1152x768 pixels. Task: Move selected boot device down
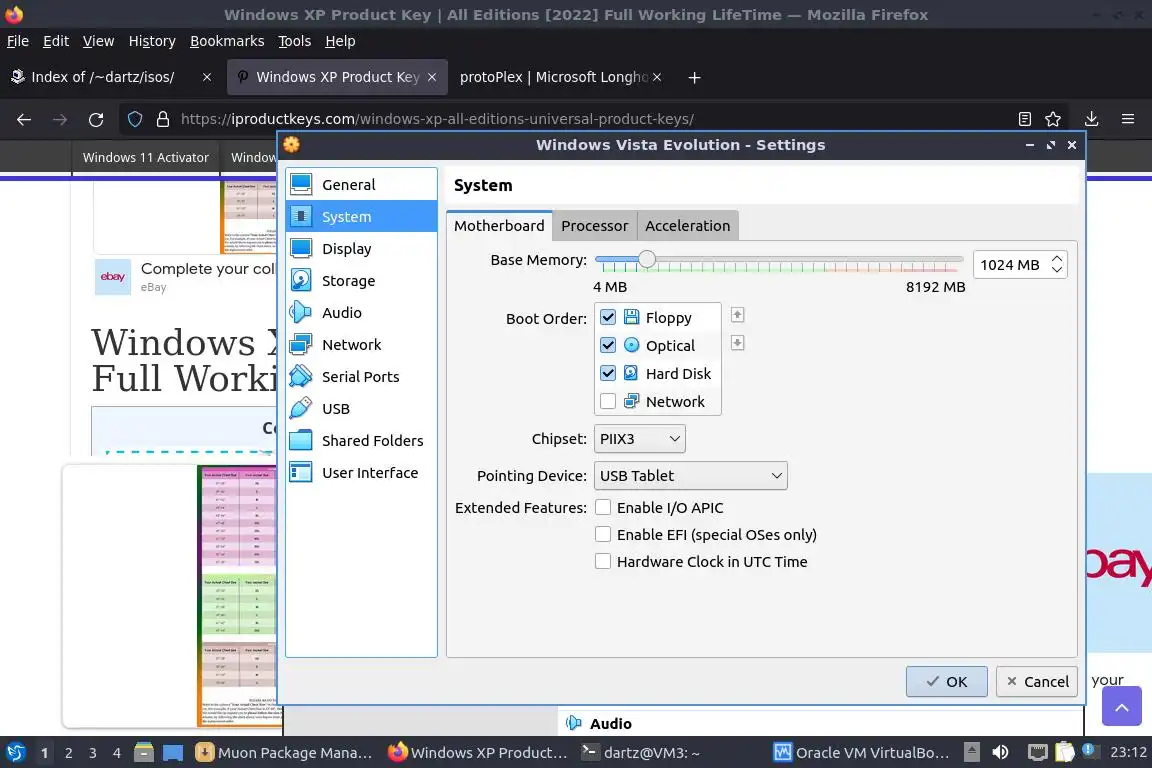pos(738,343)
